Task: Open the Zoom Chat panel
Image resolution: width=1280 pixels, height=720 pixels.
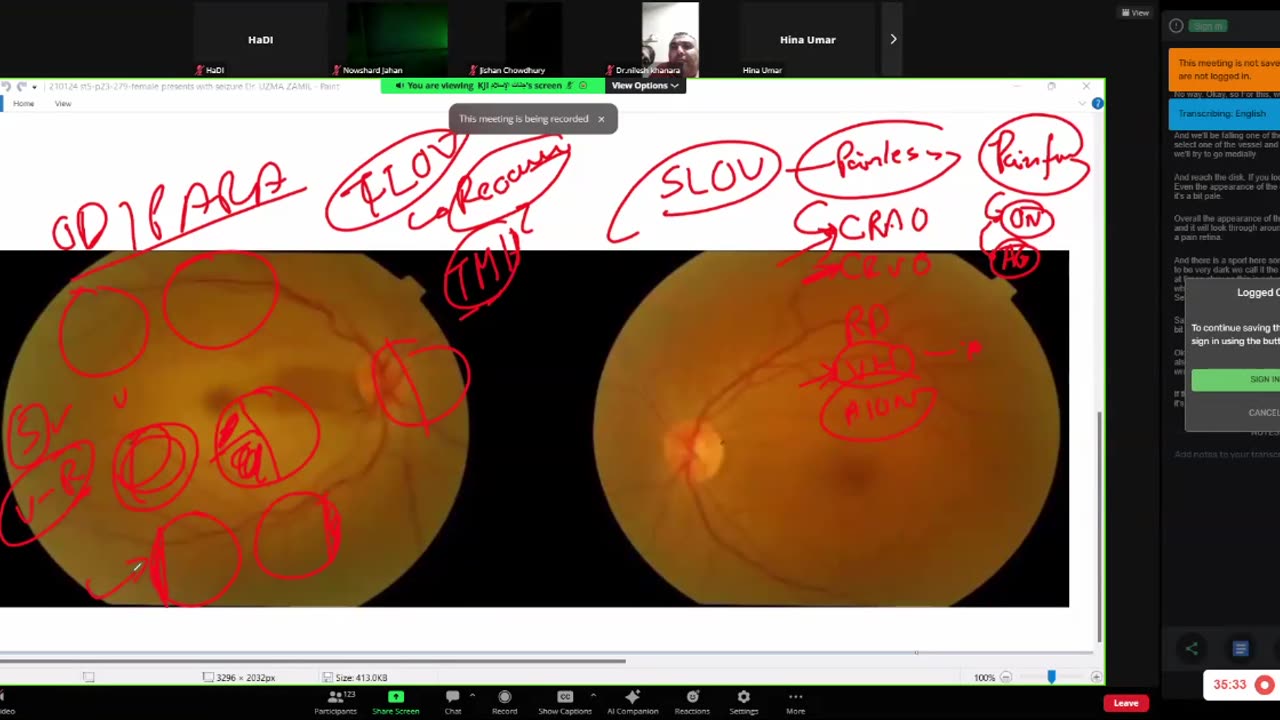Action: point(453,702)
